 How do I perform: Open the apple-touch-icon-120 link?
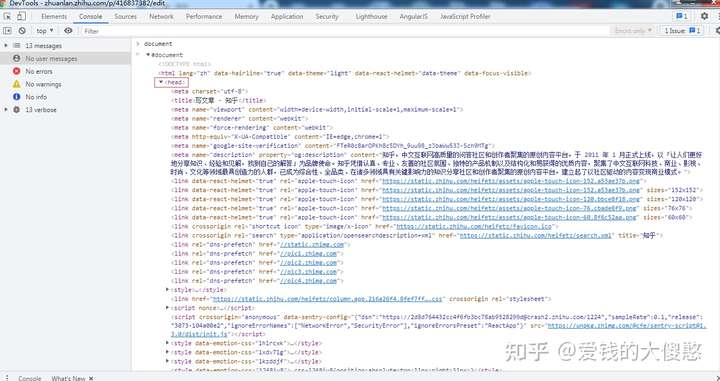coord(511,199)
